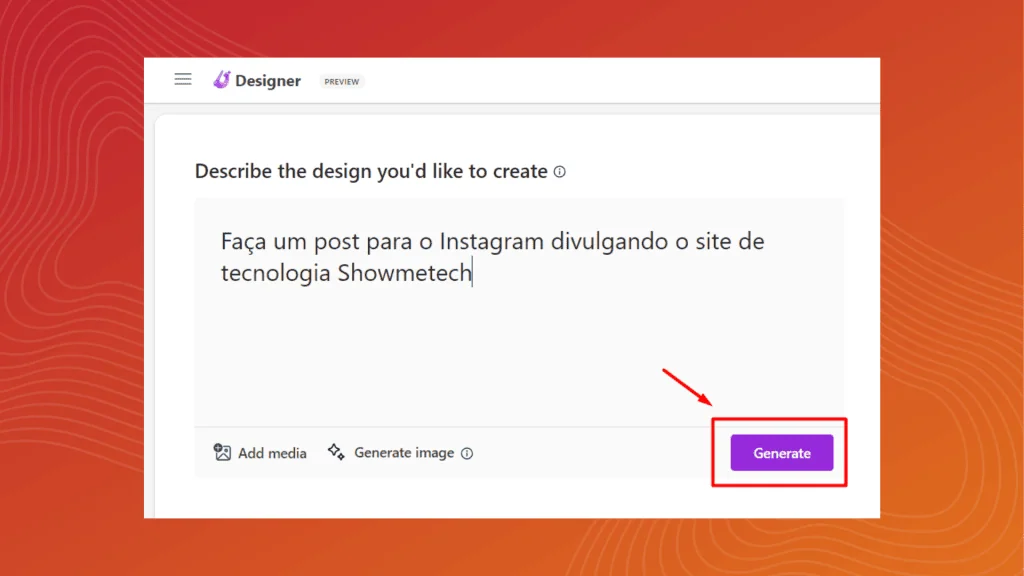Select the typed Instagram prompt text
Image resolution: width=1024 pixels, height=576 pixels.
click(450, 255)
